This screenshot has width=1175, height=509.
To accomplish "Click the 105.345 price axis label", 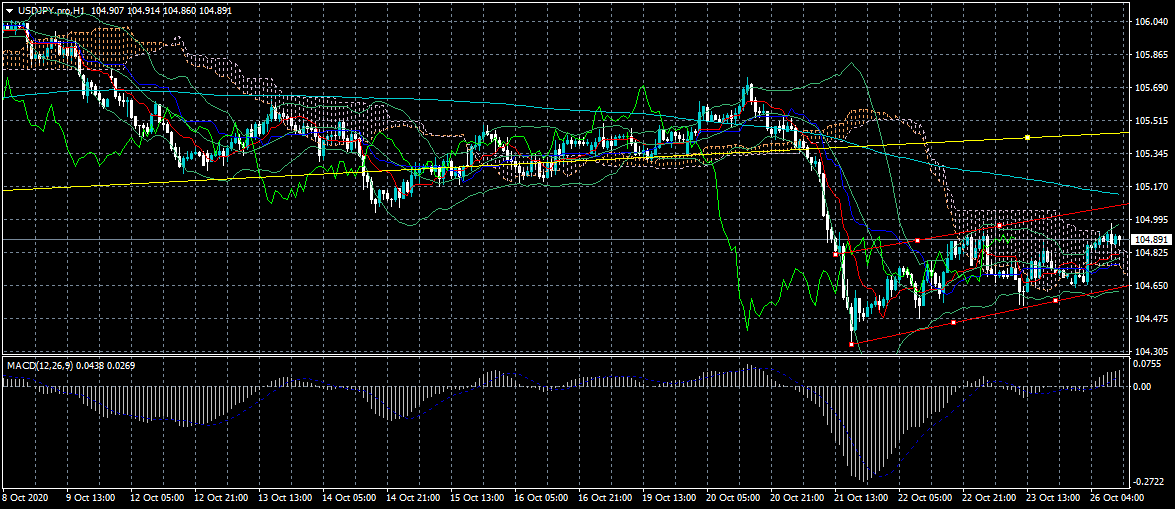I will coord(1152,154).
